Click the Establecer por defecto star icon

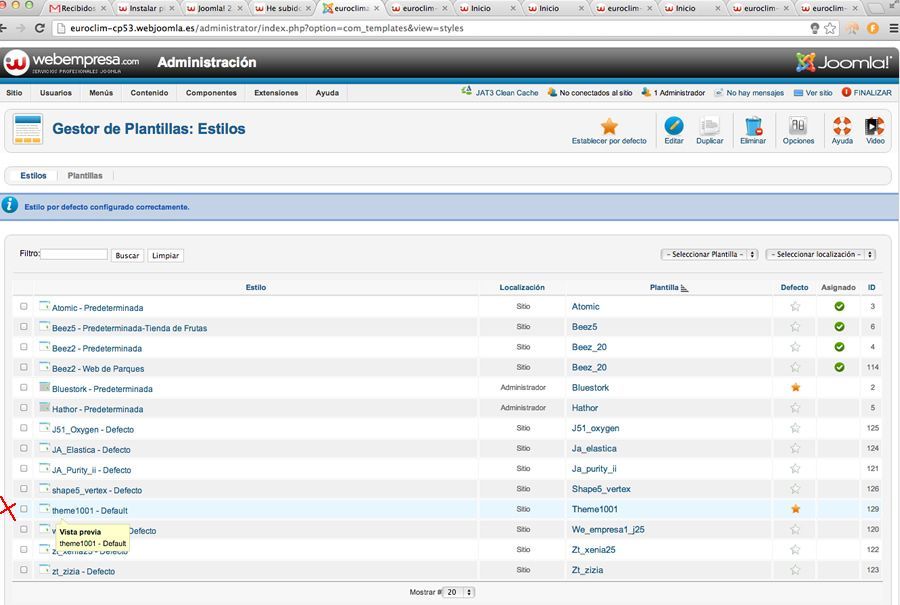609,126
